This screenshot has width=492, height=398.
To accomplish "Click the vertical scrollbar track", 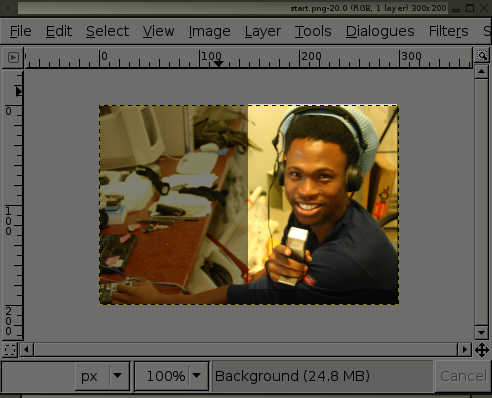I will pos(481,202).
